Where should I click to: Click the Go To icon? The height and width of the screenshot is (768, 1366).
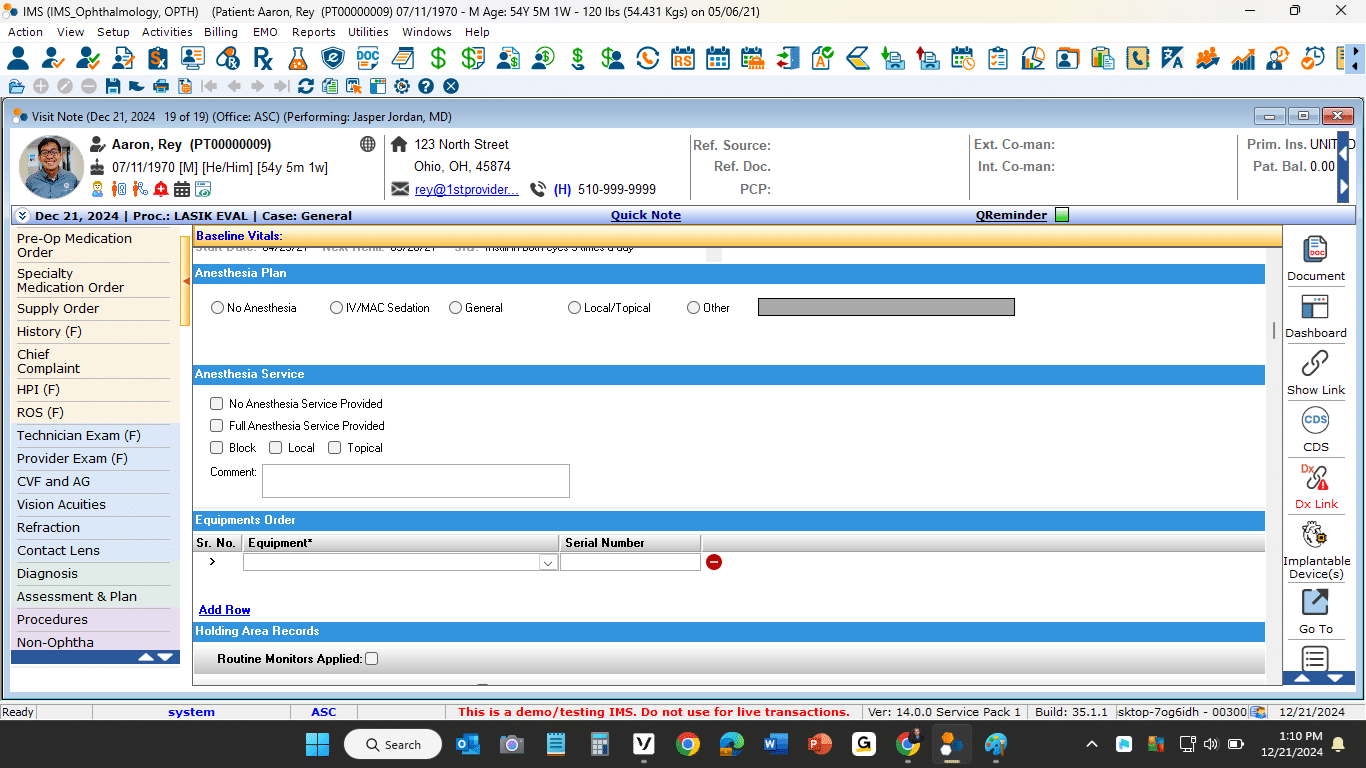coord(1315,602)
